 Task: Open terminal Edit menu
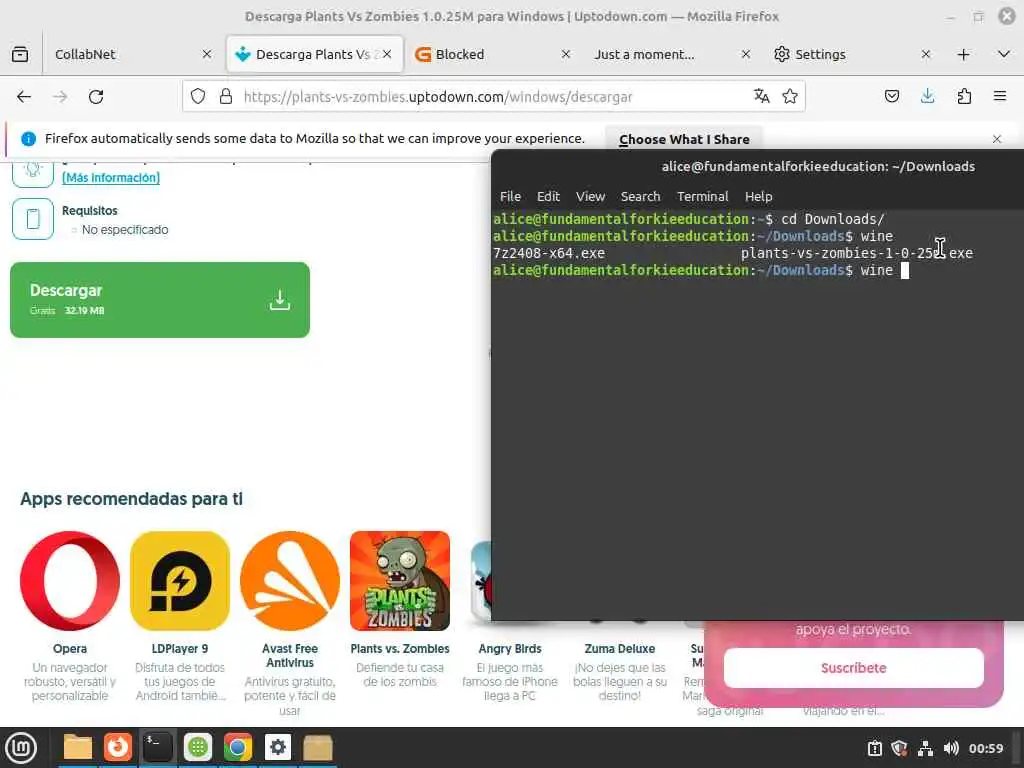click(x=548, y=197)
